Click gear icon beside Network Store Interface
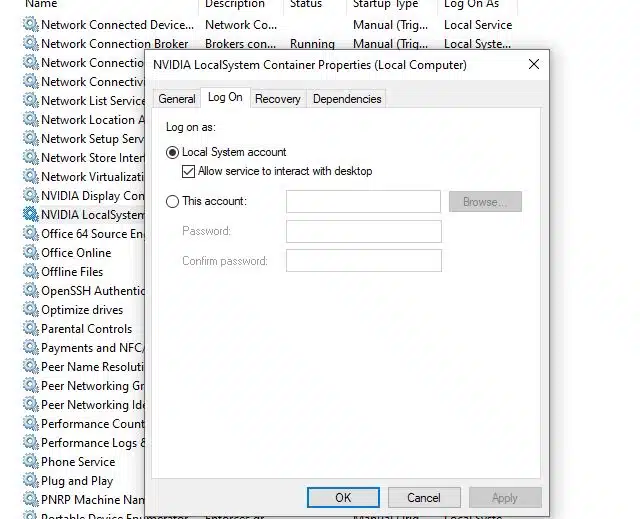The image size is (640, 519). point(31,157)
